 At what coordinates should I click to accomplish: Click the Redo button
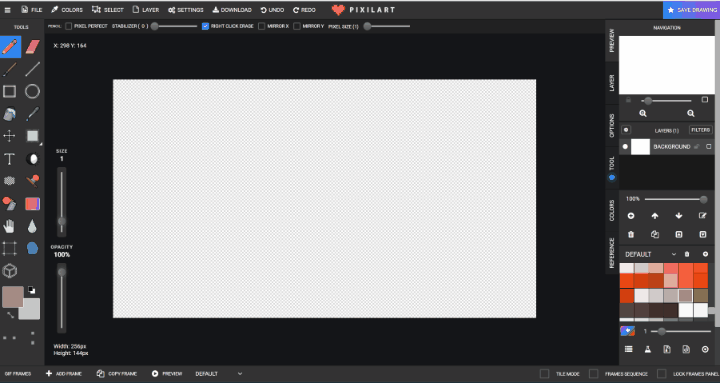304,10
